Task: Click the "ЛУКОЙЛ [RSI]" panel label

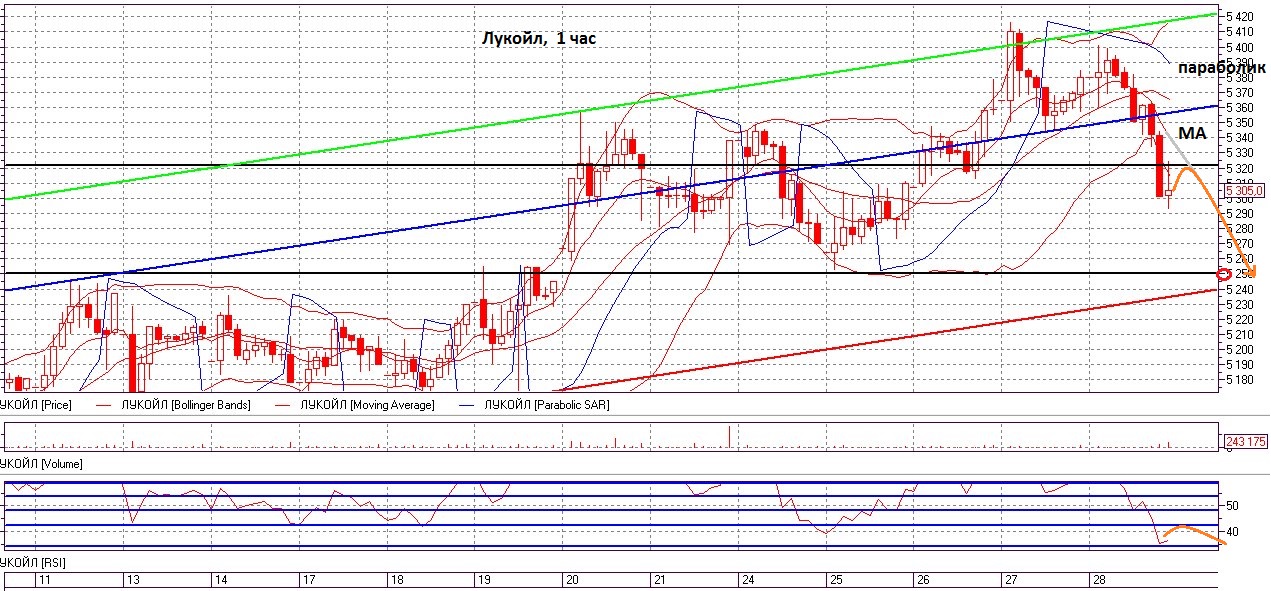Action: point(34,564)
